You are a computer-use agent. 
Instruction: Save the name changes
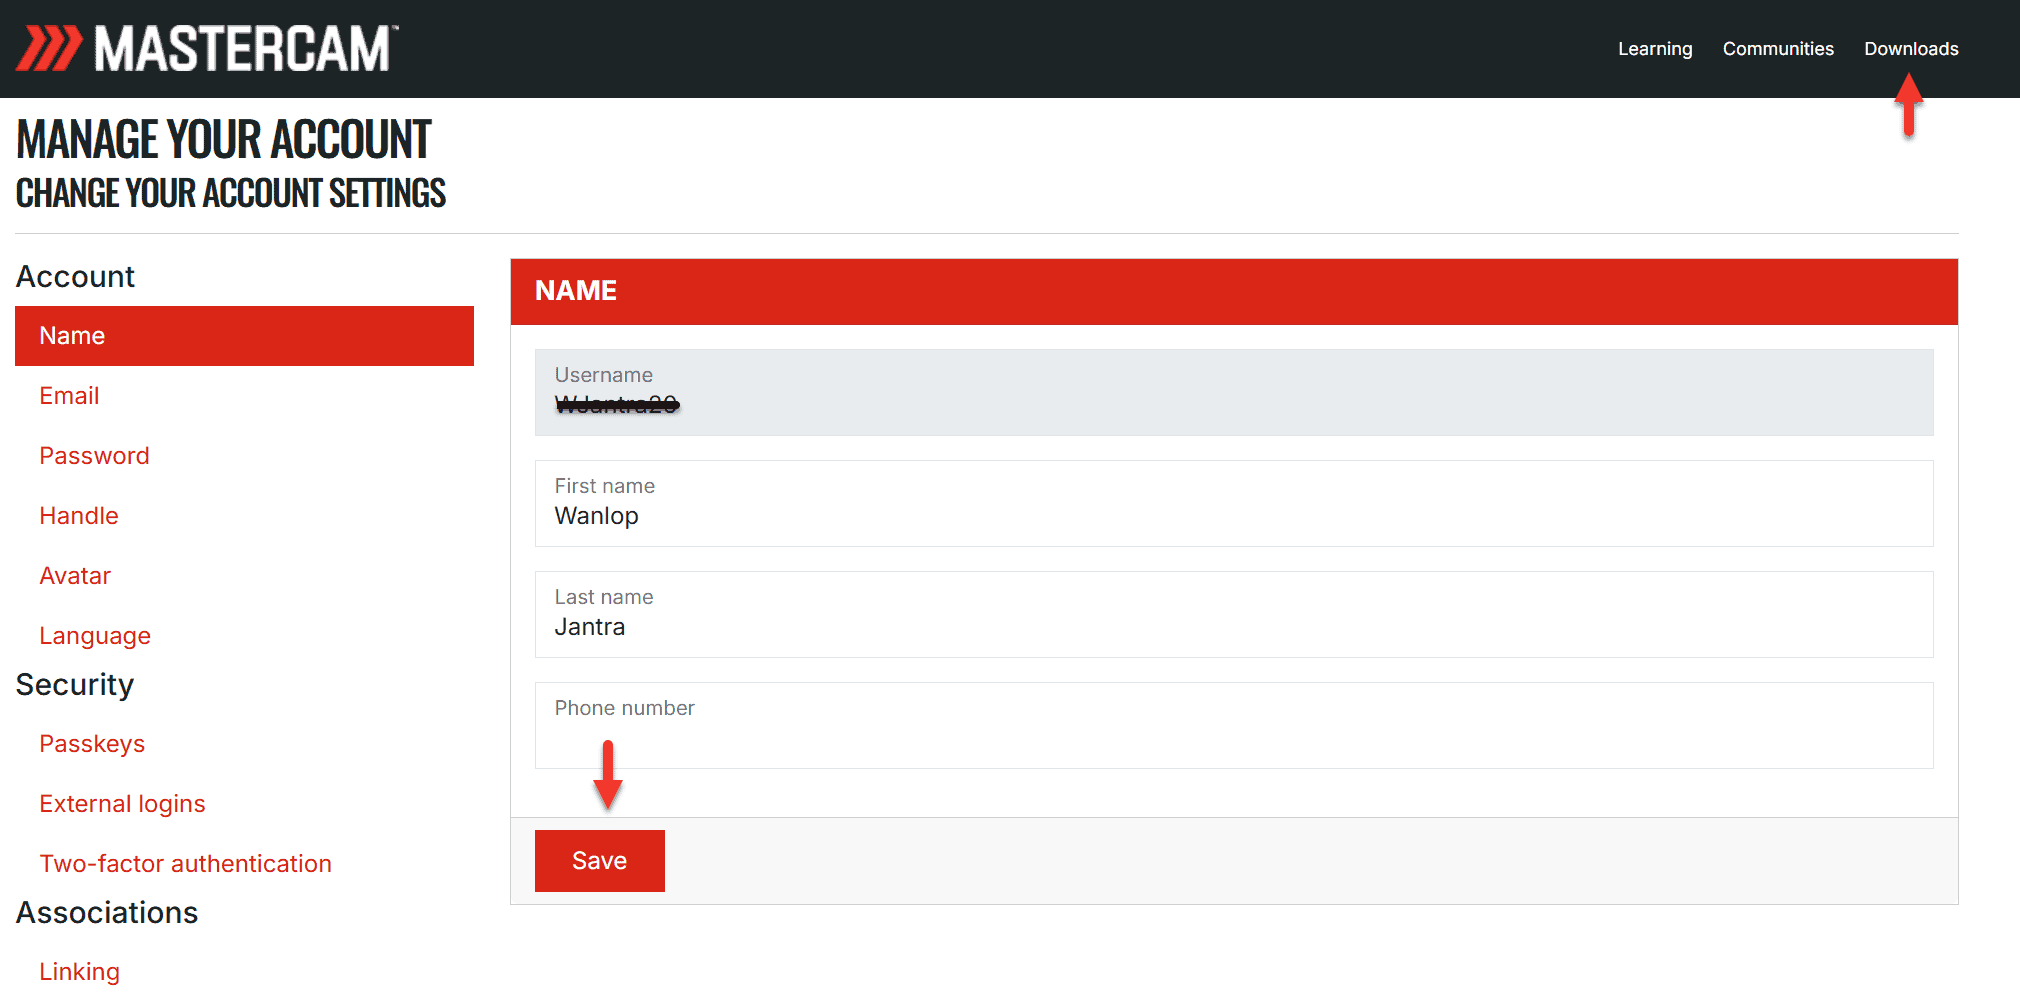pyautogui.click(x=600, y=861)
